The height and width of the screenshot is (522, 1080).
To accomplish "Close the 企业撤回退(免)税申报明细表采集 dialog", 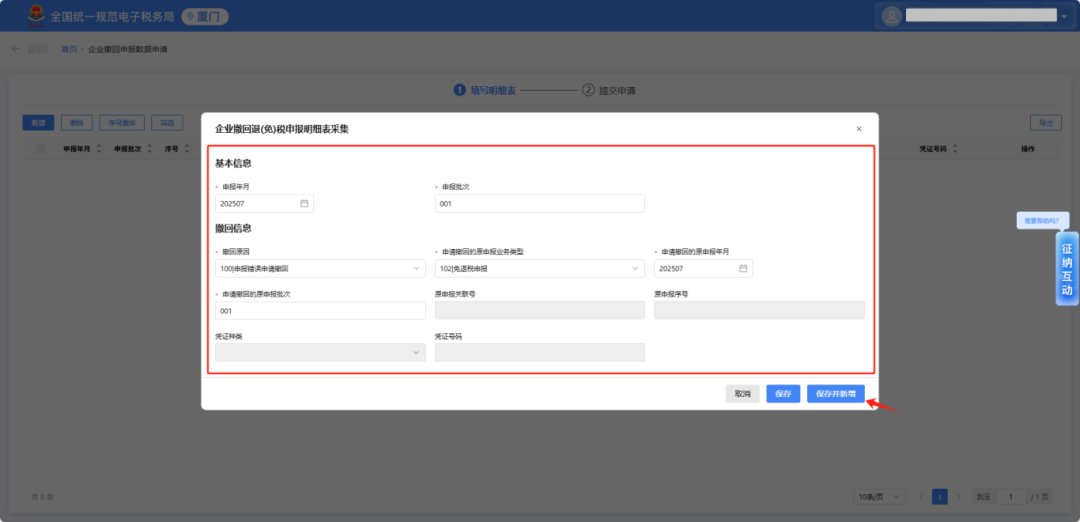I will 858,129.
